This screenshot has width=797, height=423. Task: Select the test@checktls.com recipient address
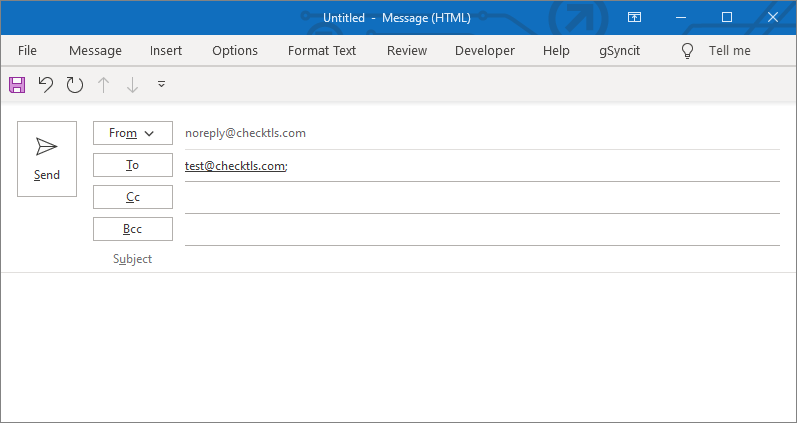click(x=236, y=166)
